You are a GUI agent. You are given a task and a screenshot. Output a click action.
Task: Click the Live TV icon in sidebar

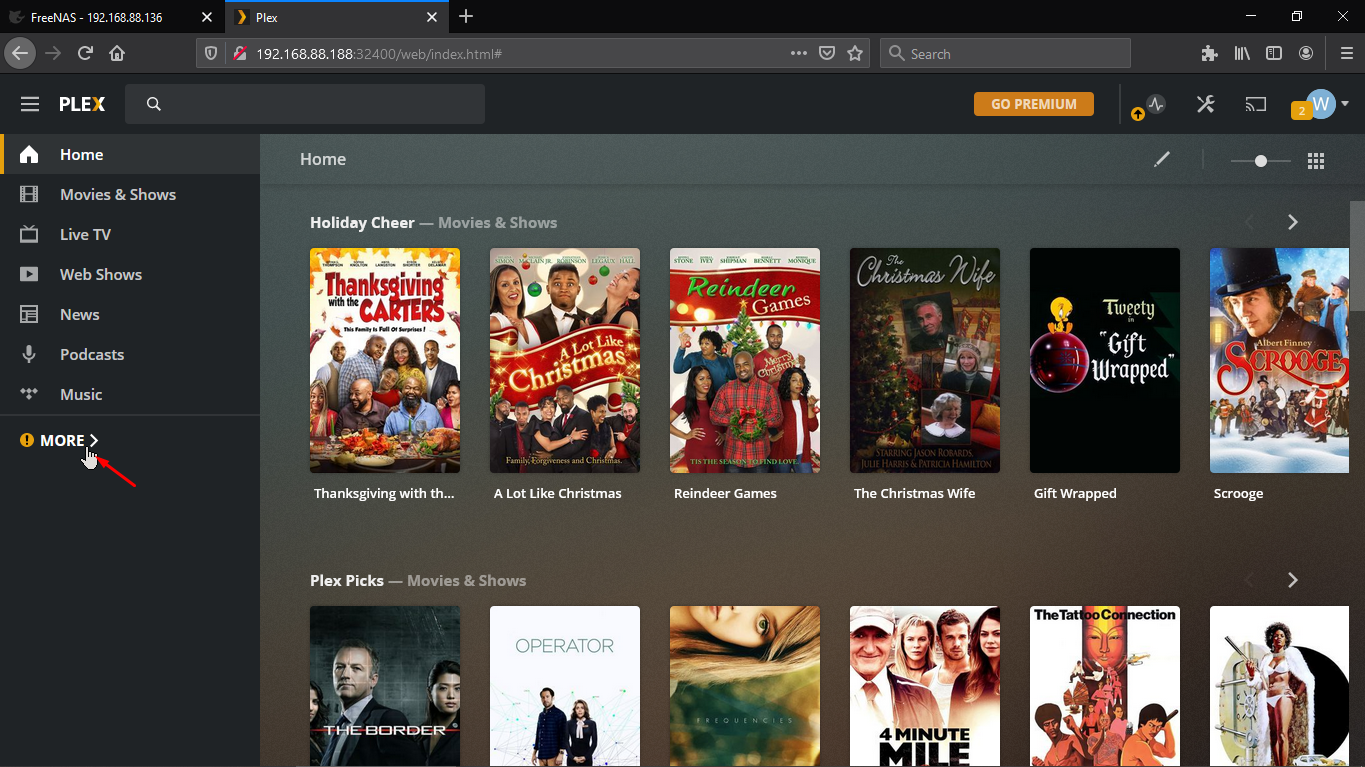(x=29, y=234)
